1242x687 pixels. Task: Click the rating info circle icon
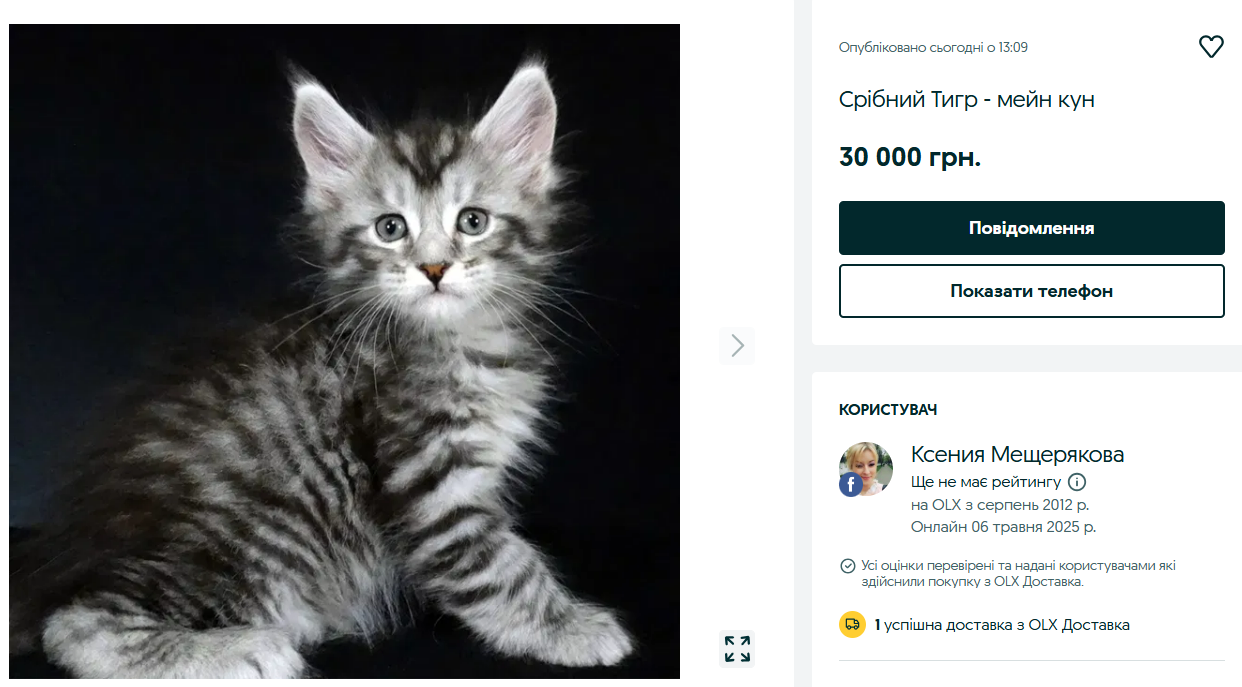pos(1077,482)
